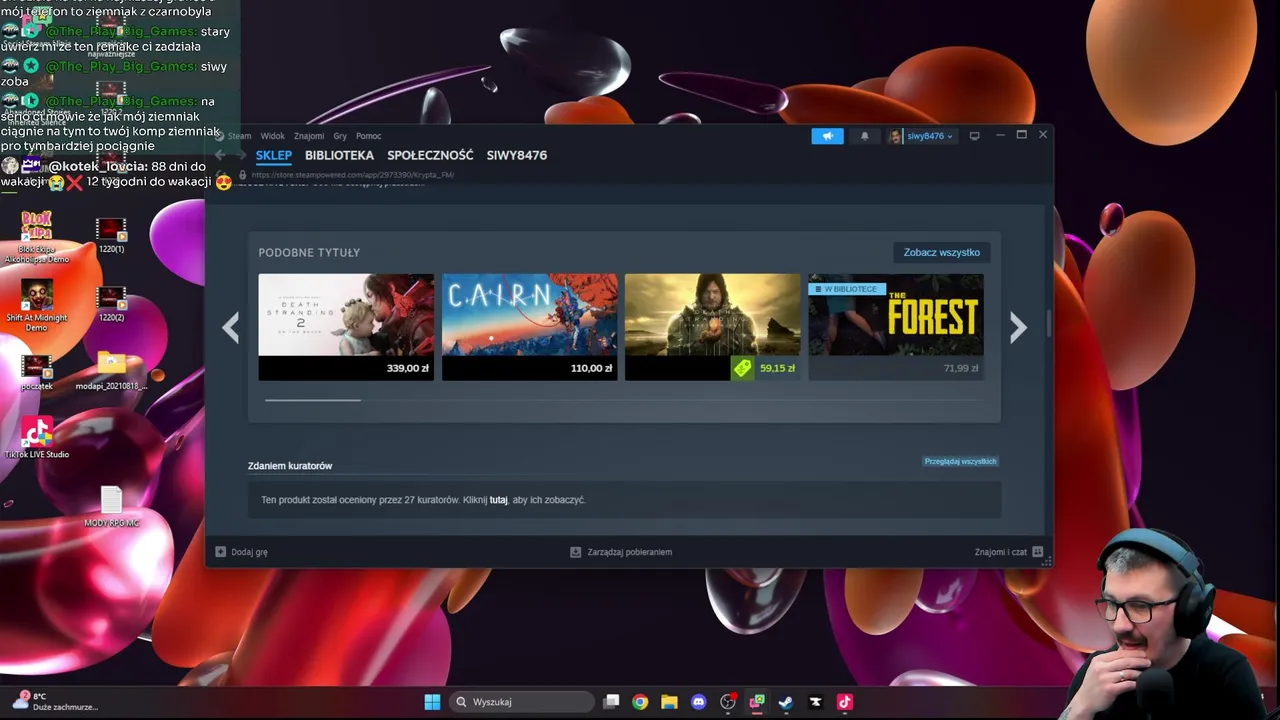
Task: Click the W BIBLIOTECE badge
Action: (x=847, y=289)
